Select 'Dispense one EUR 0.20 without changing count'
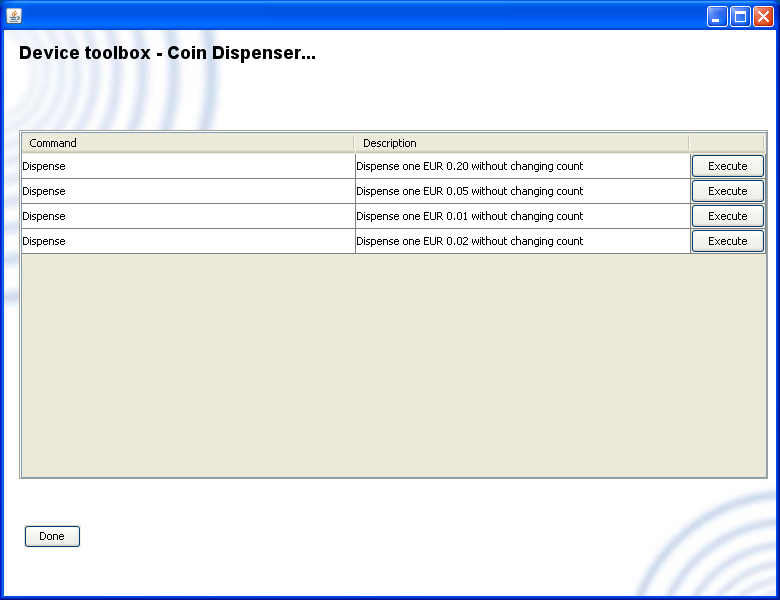Screen dimensions: 780x600 coord(523,166)
